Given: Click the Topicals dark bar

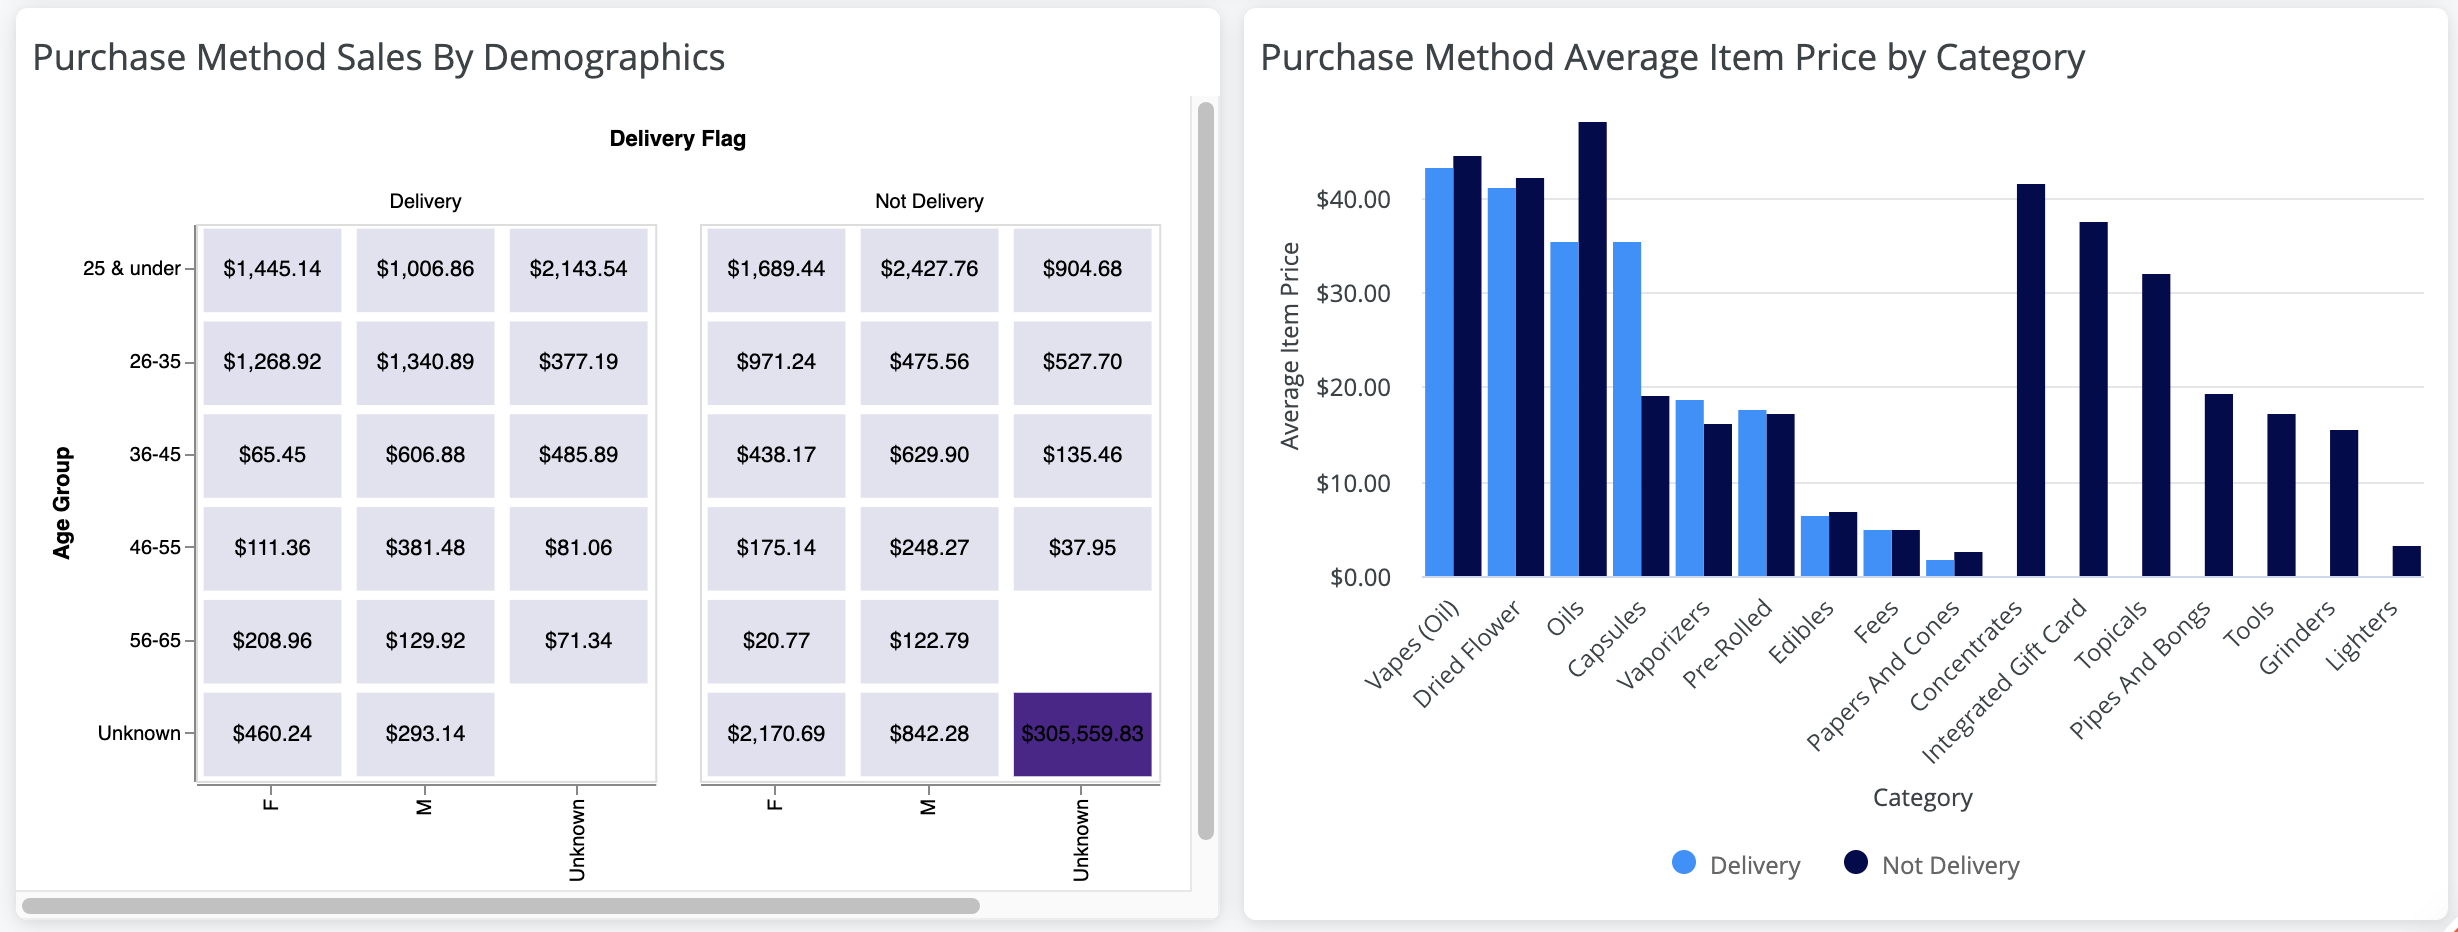Looking at the screenshot, I should [x=2156, y=425].
